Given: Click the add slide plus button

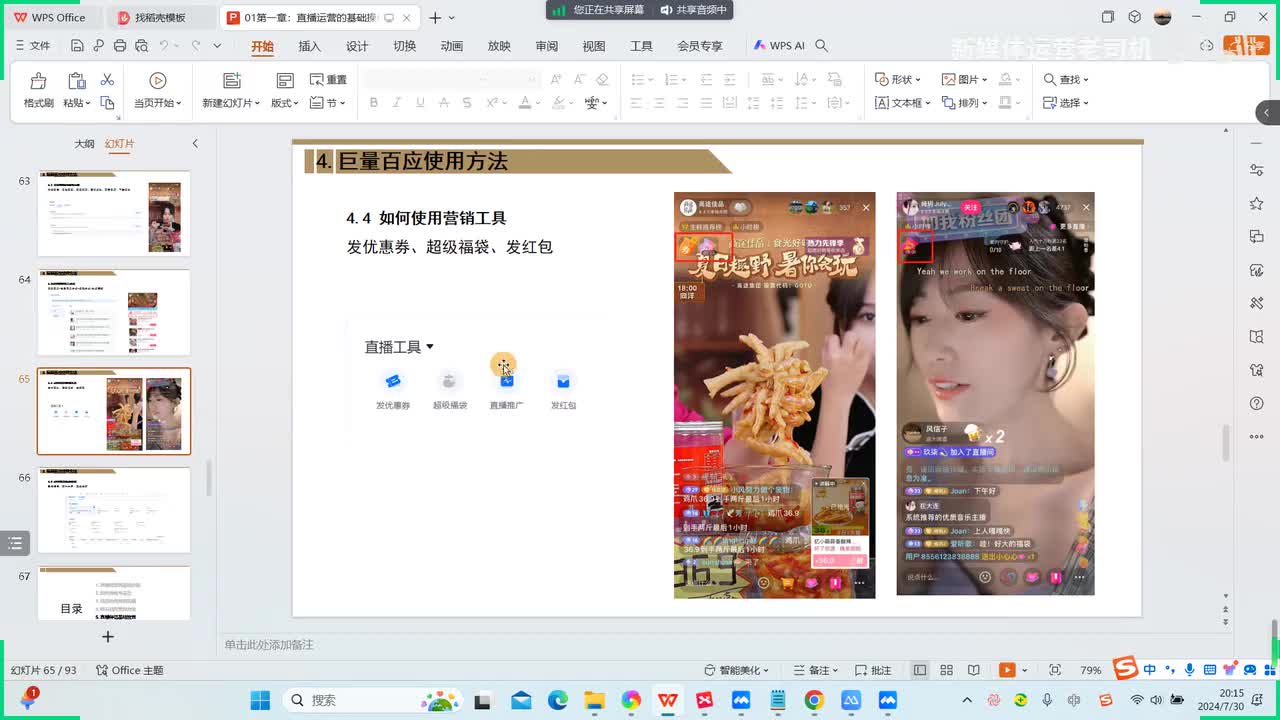Looking at the screenshot, I should click(x=108, y=637).
